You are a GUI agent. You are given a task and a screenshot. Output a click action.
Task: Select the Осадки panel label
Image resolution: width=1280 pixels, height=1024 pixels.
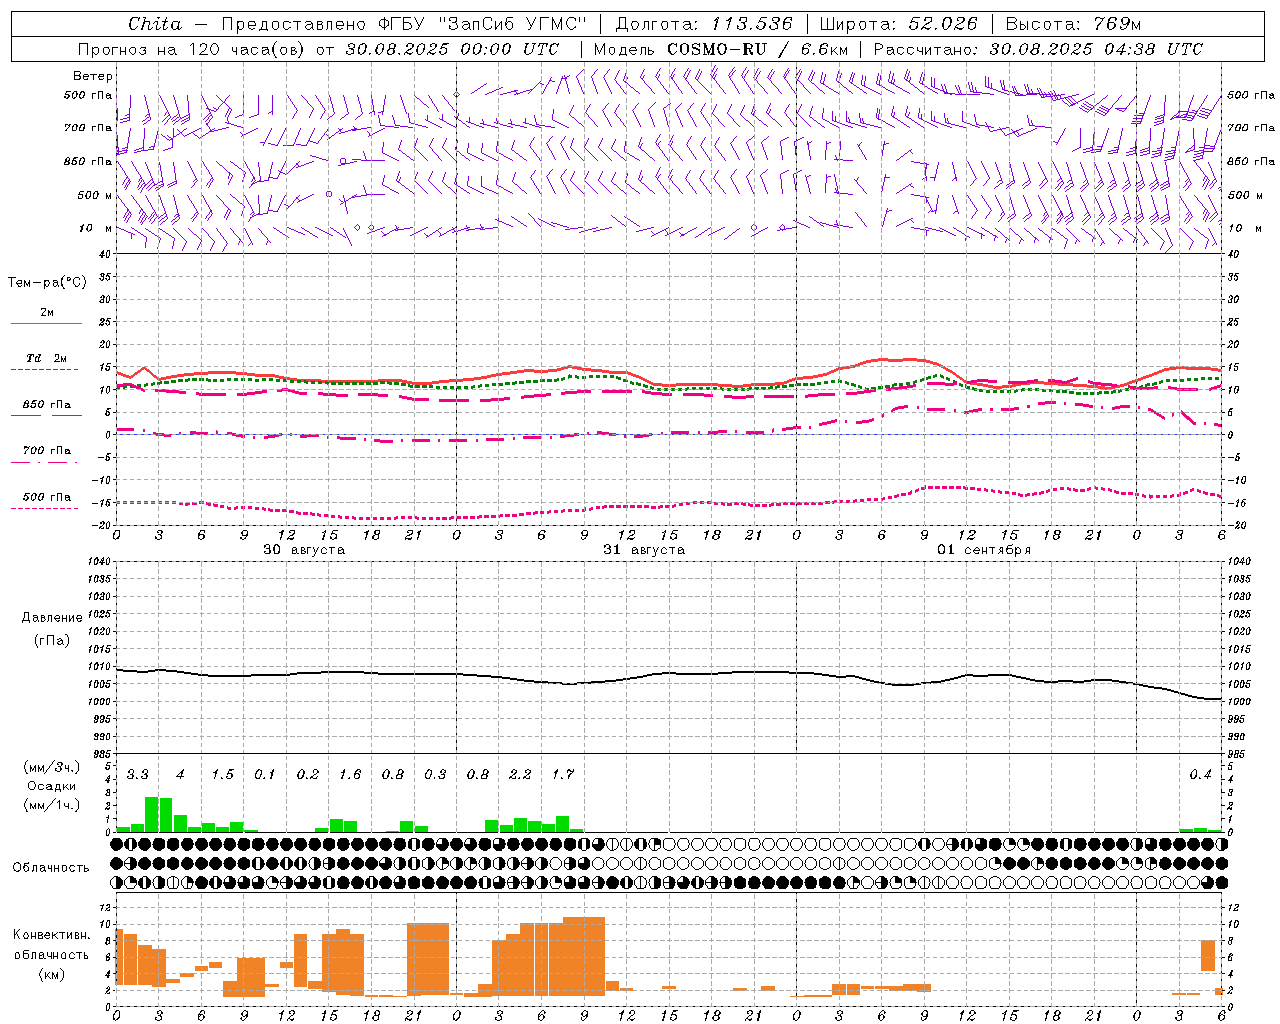click(x=51, y=786)
